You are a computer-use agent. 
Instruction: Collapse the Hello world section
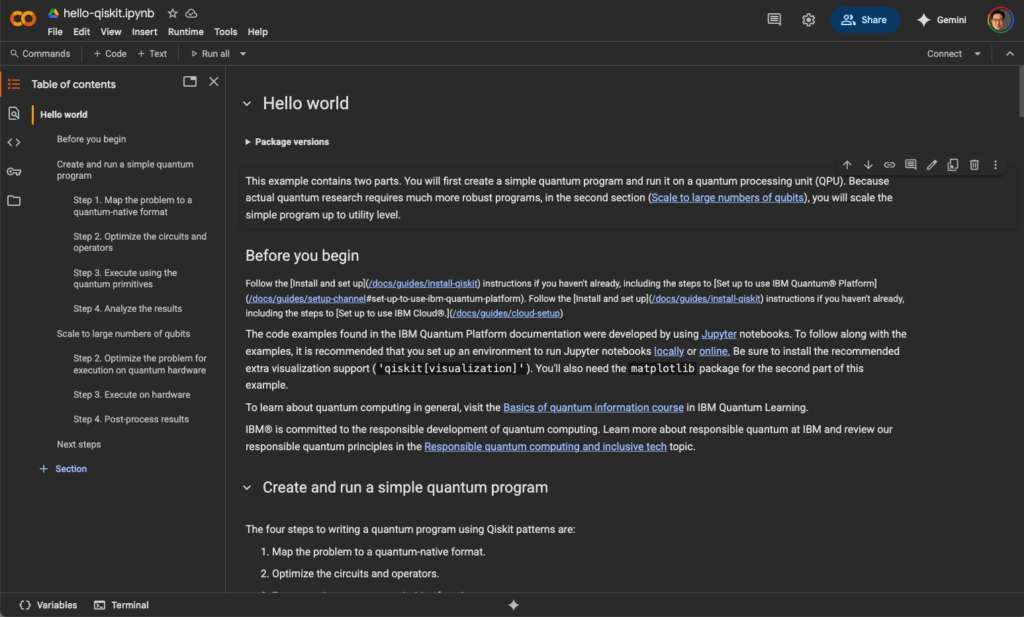pos(247,104)
